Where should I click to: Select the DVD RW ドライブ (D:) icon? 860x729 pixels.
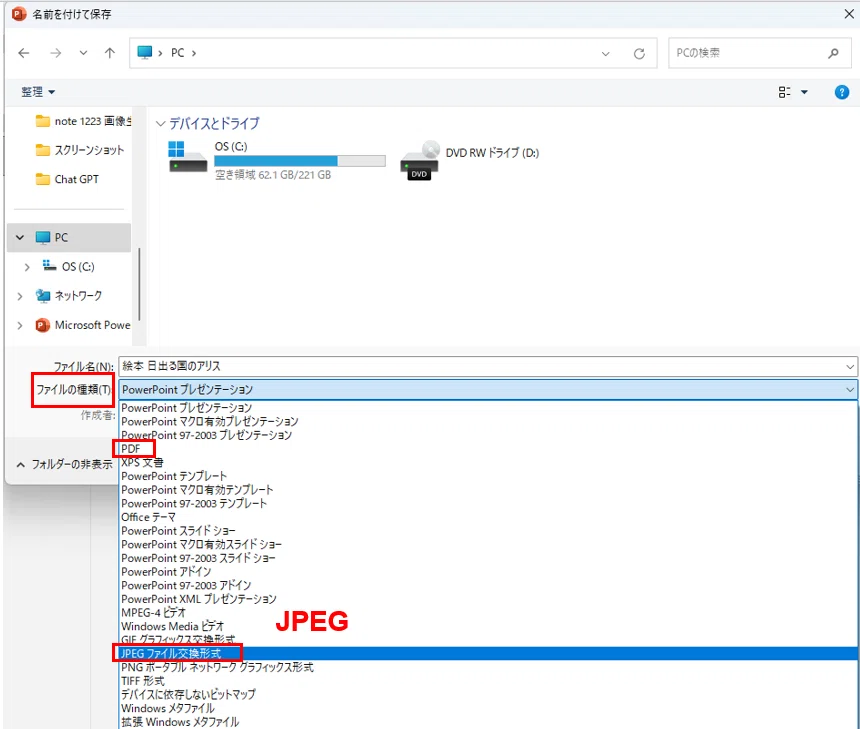[421, 160]
